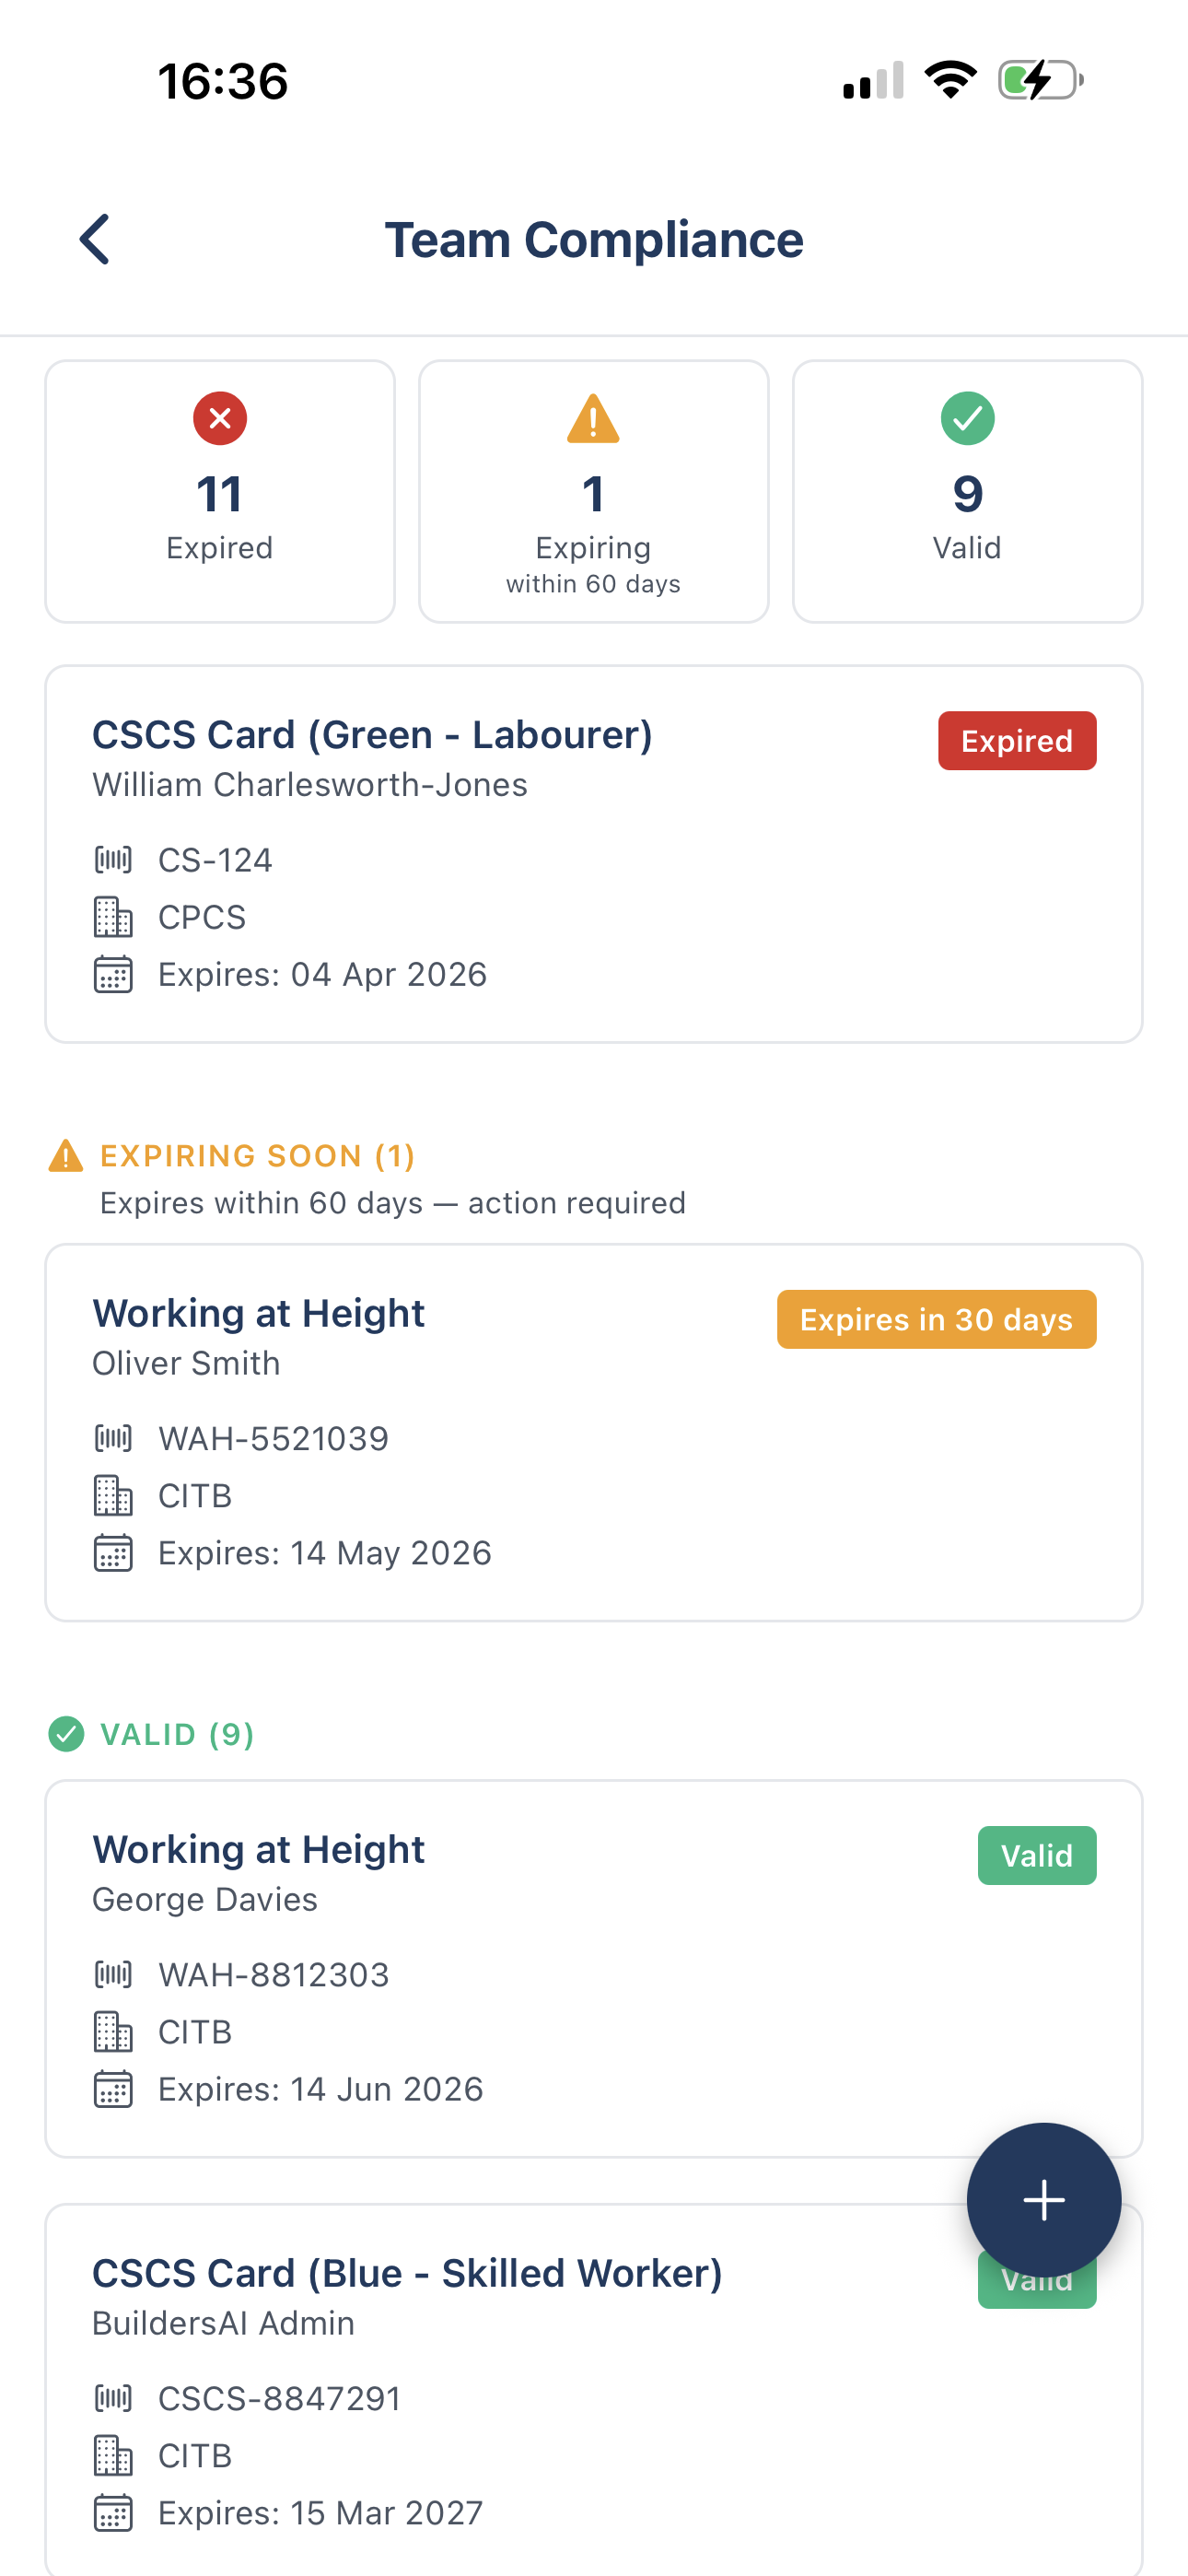
Task: Tap the warning icon beside EXPIRING SOON heading
Action: (x=65, y=1155)
